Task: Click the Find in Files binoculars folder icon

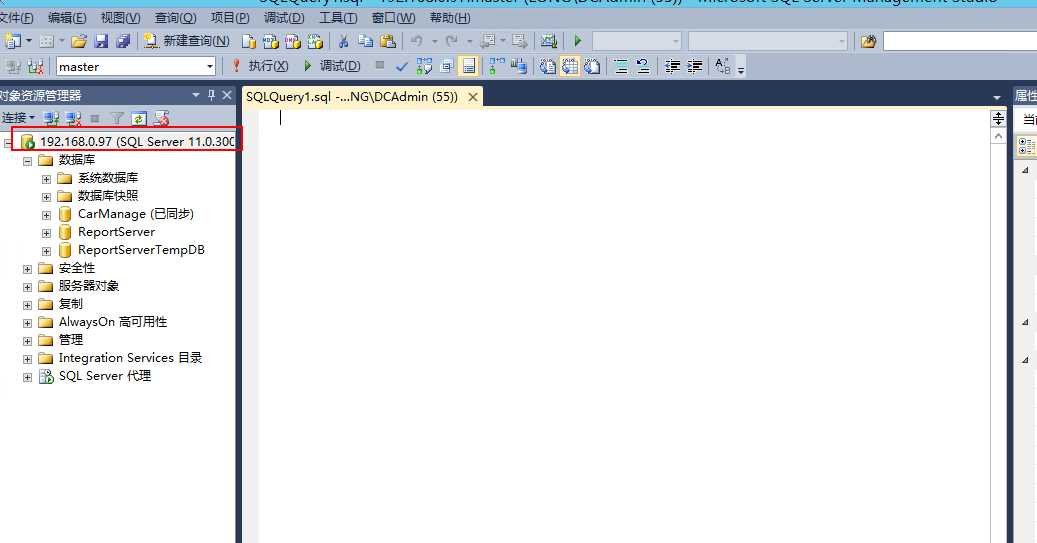Action: [868, 42]
